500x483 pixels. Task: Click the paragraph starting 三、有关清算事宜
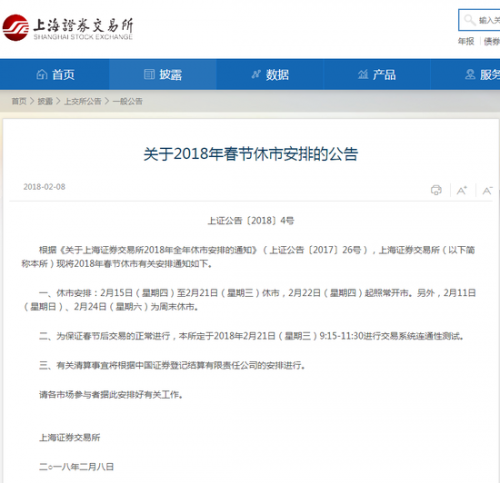click(172, 365)
